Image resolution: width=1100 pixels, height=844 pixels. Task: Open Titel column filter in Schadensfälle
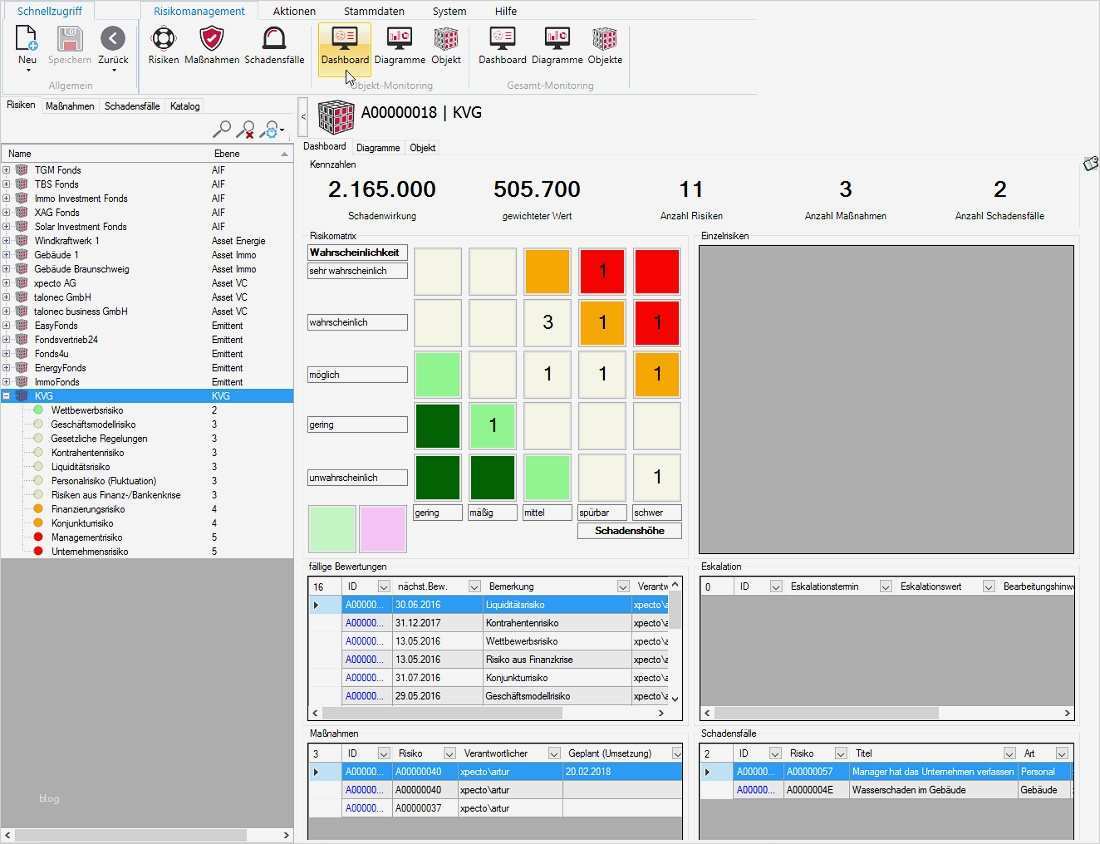point(1010,753)
